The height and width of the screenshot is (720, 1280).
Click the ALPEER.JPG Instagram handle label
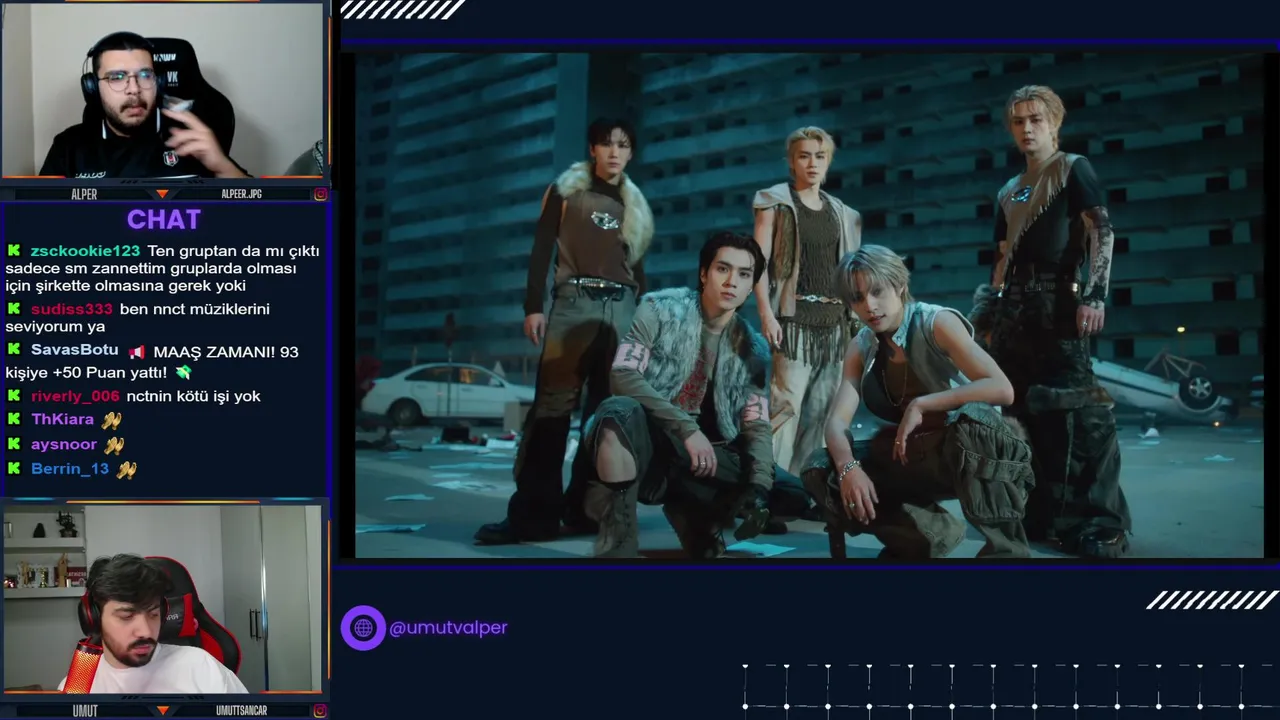click(x=241, y=194)
